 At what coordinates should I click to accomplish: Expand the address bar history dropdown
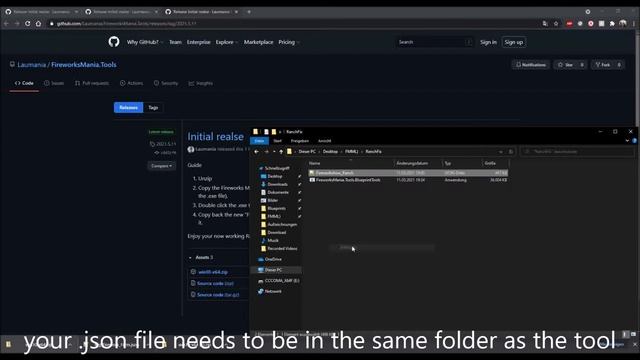pyautogui.click(x=501, y=151)
